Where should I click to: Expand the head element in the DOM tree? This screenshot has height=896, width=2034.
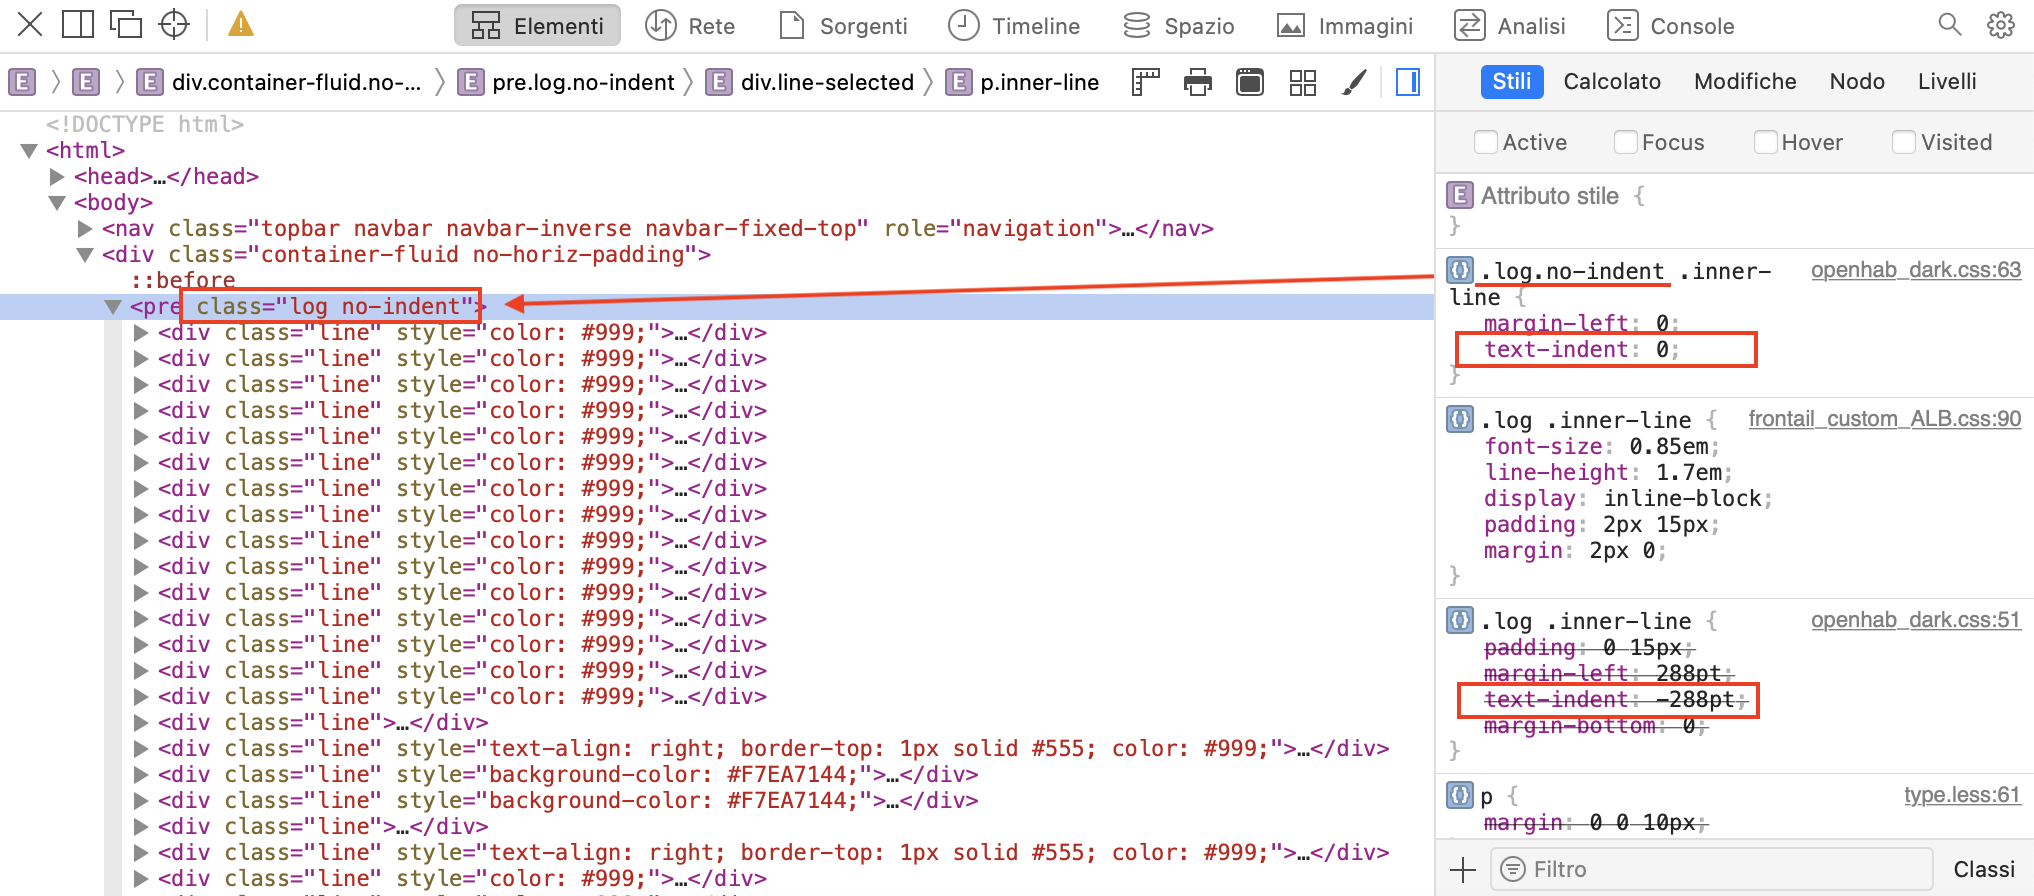click(57, 177)
